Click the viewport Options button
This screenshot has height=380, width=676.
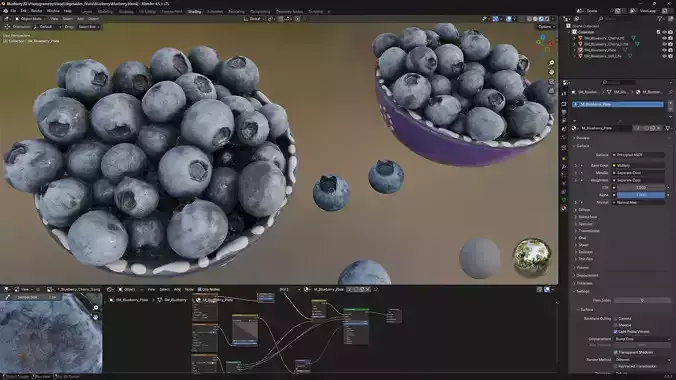click(x=546, y=27)
